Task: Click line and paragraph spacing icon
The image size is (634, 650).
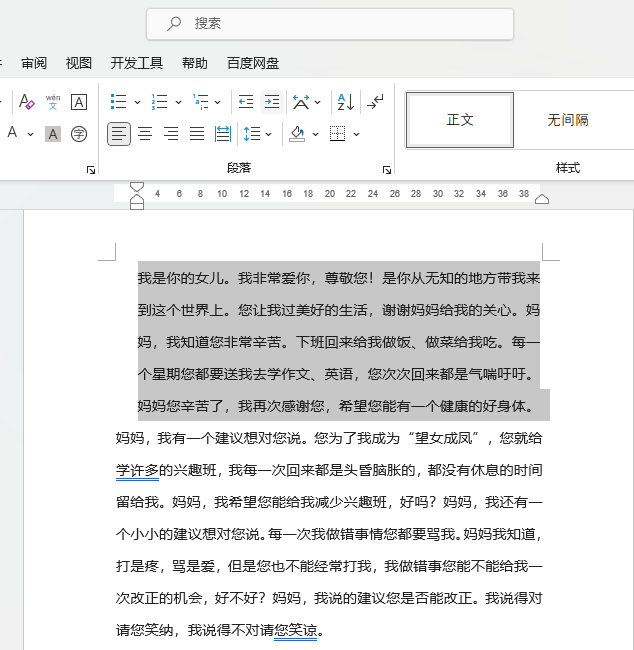Action: (252, 134)
